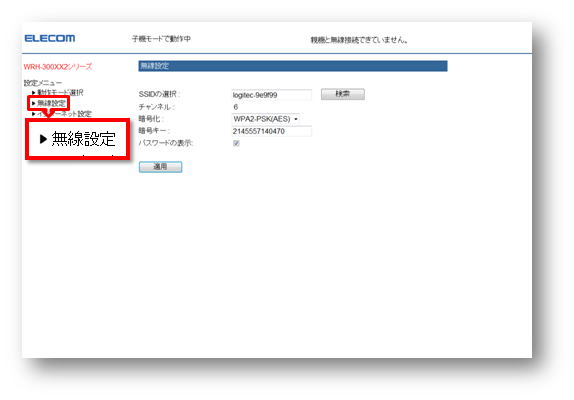Click the 暗号キー field with 2145557140470
The image size is (574, 400).
tap(272, 131)
